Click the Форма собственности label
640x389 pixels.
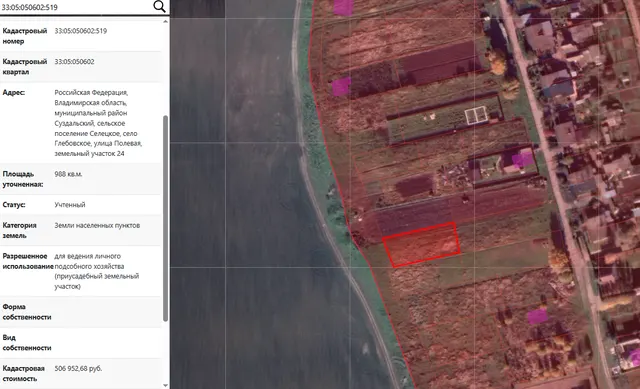pyautogui.click(x=27, y=312)
